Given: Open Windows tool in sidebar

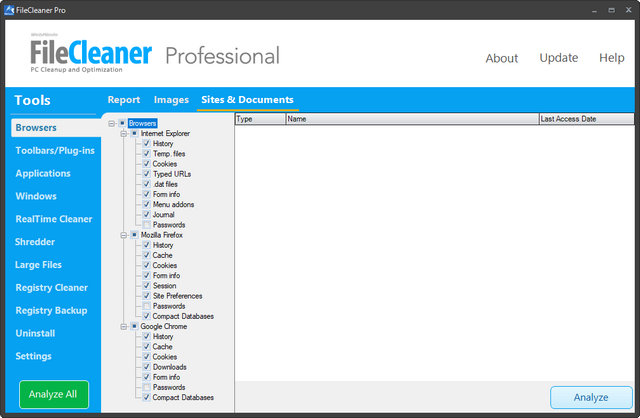Looking at the screenshot, I should pos(36,196).
